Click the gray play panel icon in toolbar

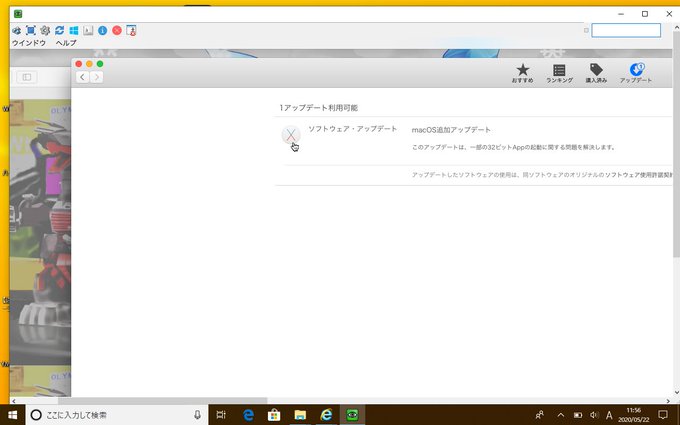pyautogui.click(x=88, y=30)
